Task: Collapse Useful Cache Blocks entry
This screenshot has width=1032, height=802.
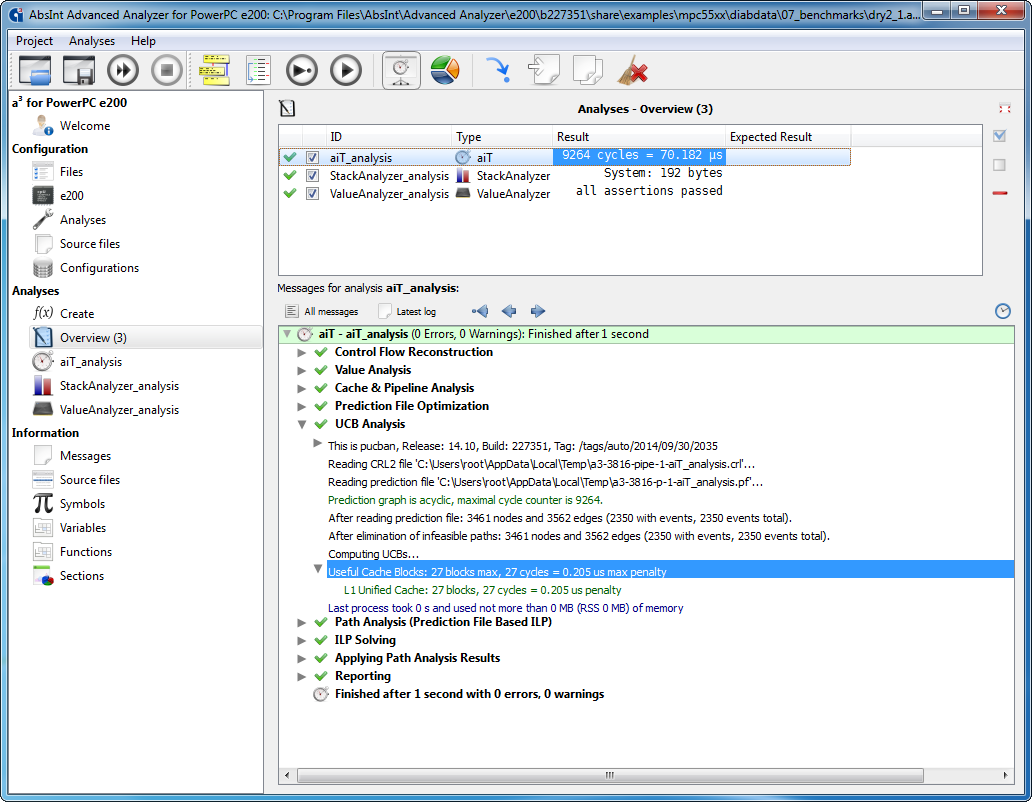Action: click(317, 568)
